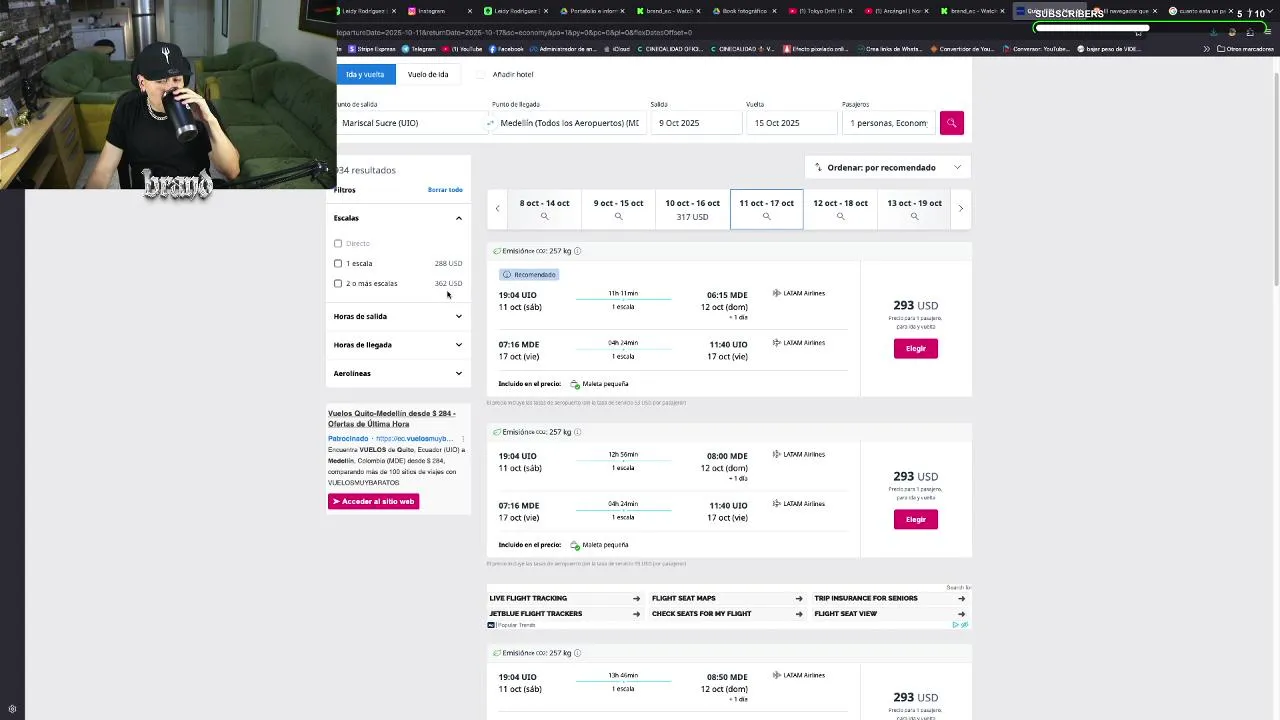Click the Borrar todo filters link

pyautogui.click(x=445, y=190)
